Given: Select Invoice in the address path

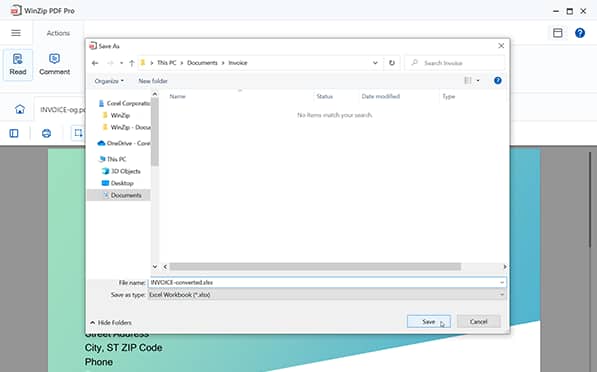Looking at the screenshot, I should [x=238, y=63].
